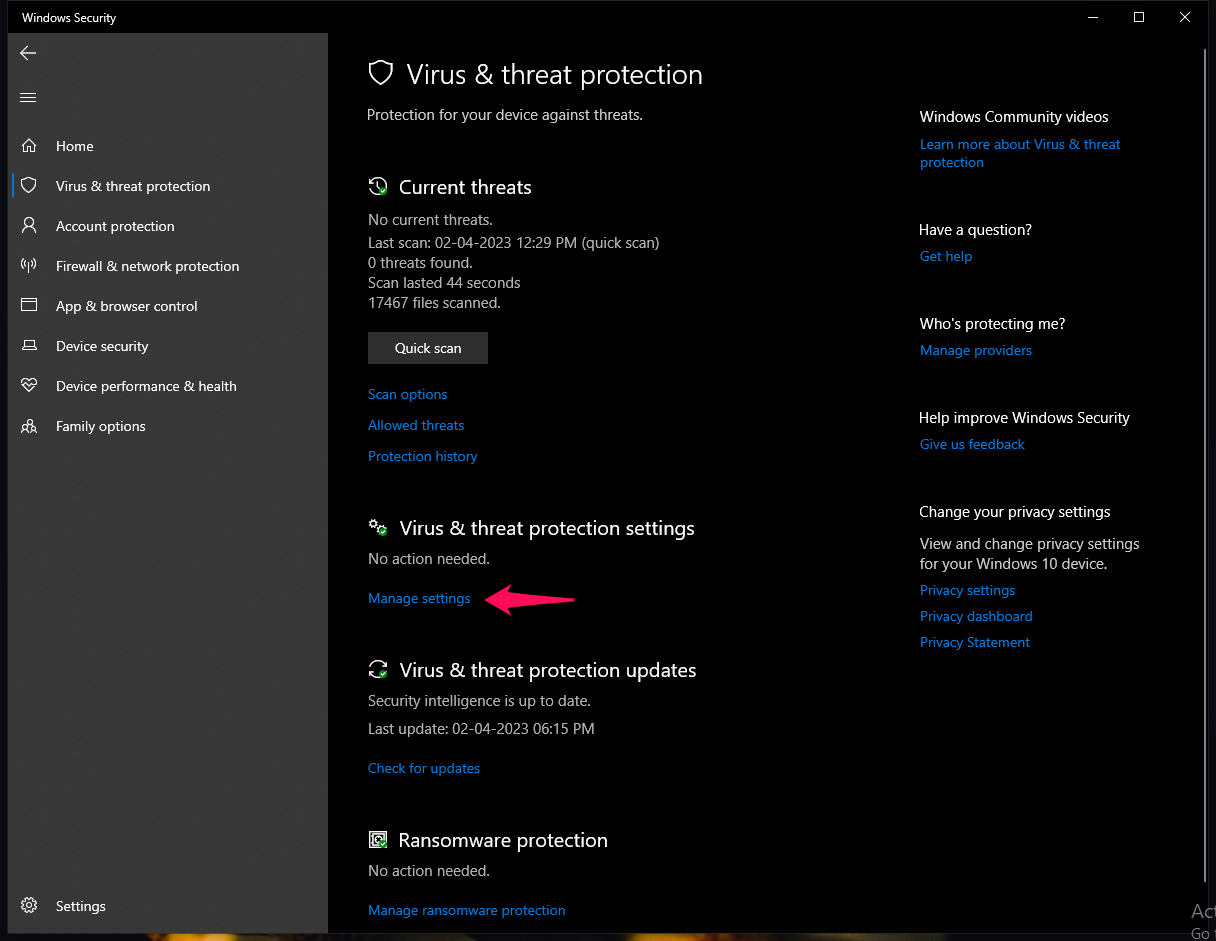Click the shield icon beside Virus & threat protection in sidebar
This screenshot has width=1216, height=941.
[29, 186]
